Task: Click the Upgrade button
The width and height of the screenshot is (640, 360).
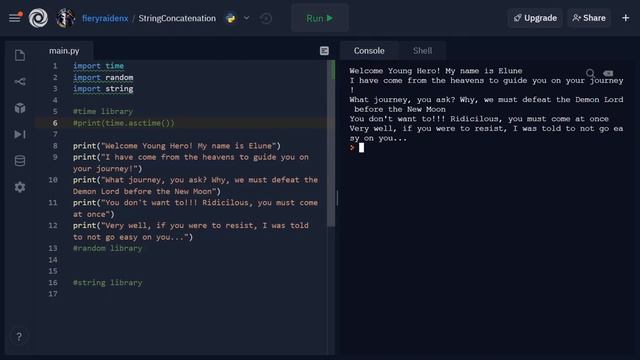Action: [x=535, y=18]
